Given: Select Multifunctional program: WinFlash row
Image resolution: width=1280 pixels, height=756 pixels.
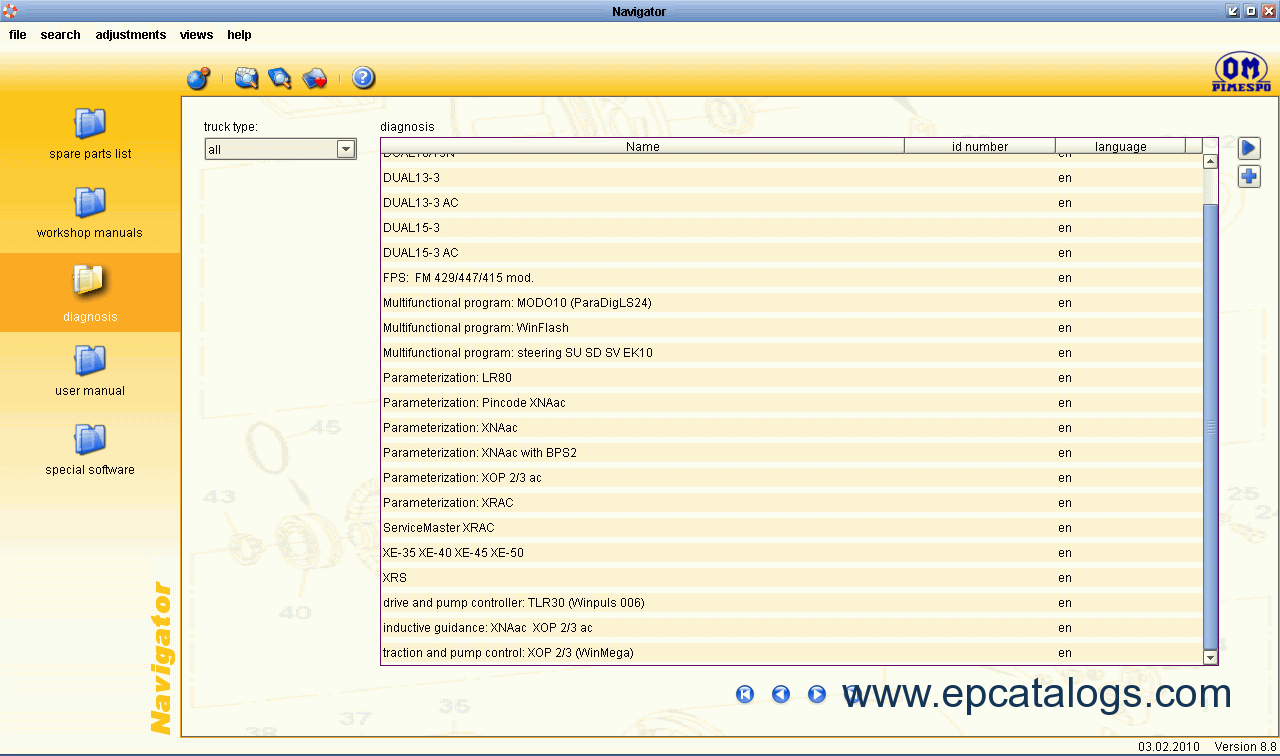Looking at the screenshot, I should click(x=792, y=328).
